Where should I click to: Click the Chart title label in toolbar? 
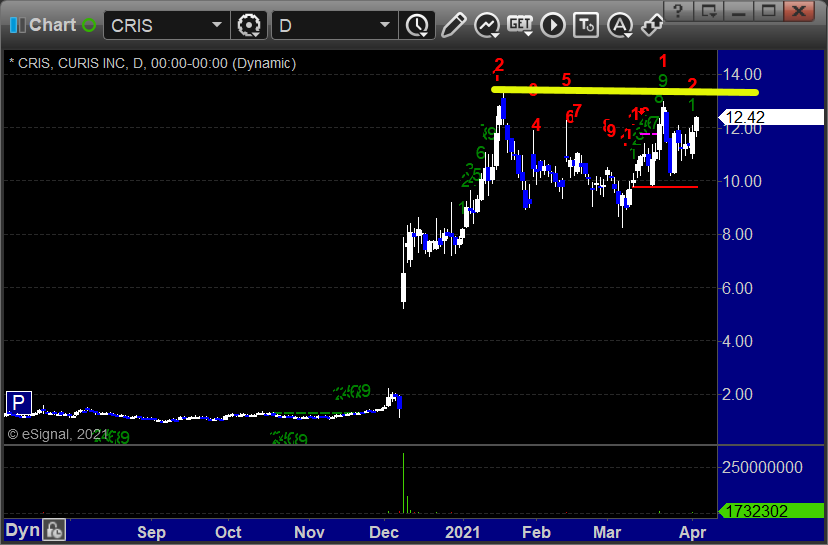pos(53,25)
